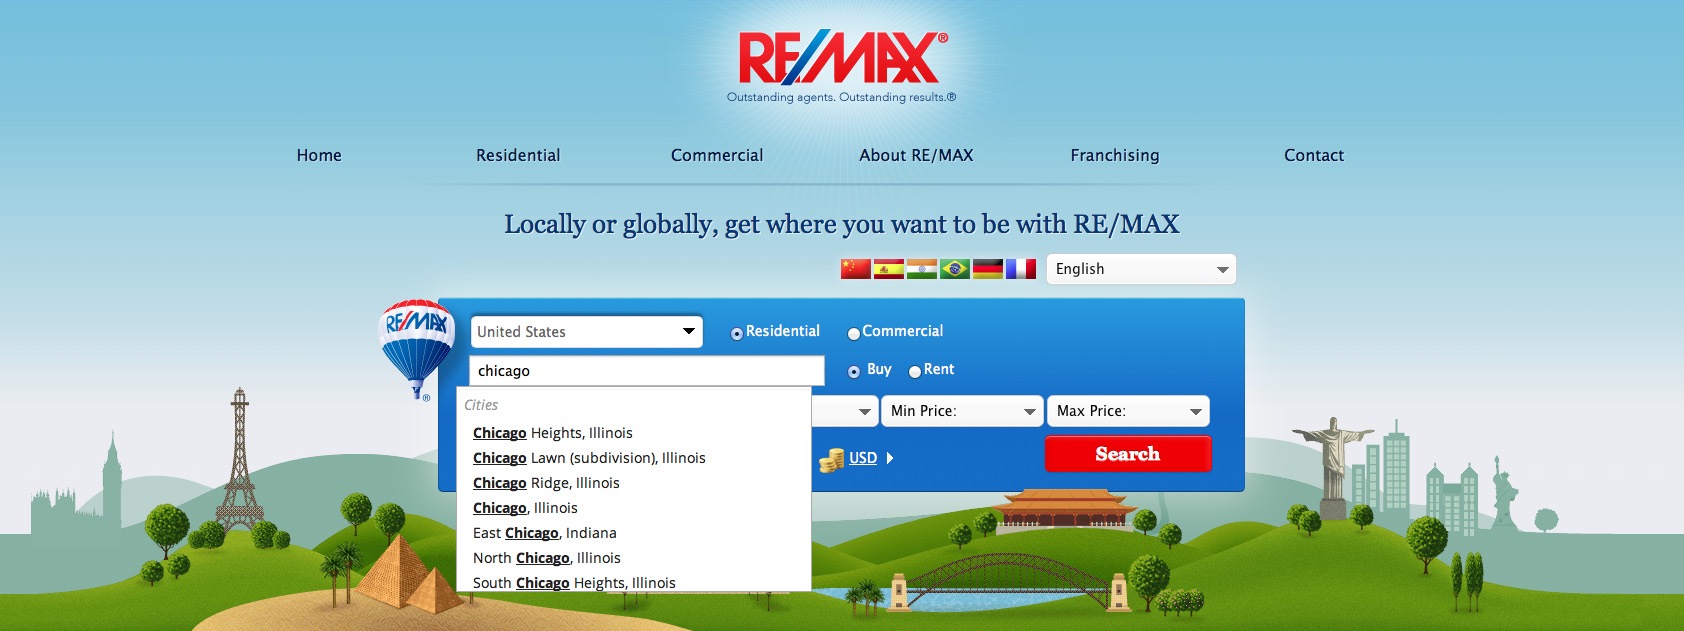Expand the Min Price dropdown
Image resolution: width=1684 pixels, height=631 pixels.
tap(963, 411)
